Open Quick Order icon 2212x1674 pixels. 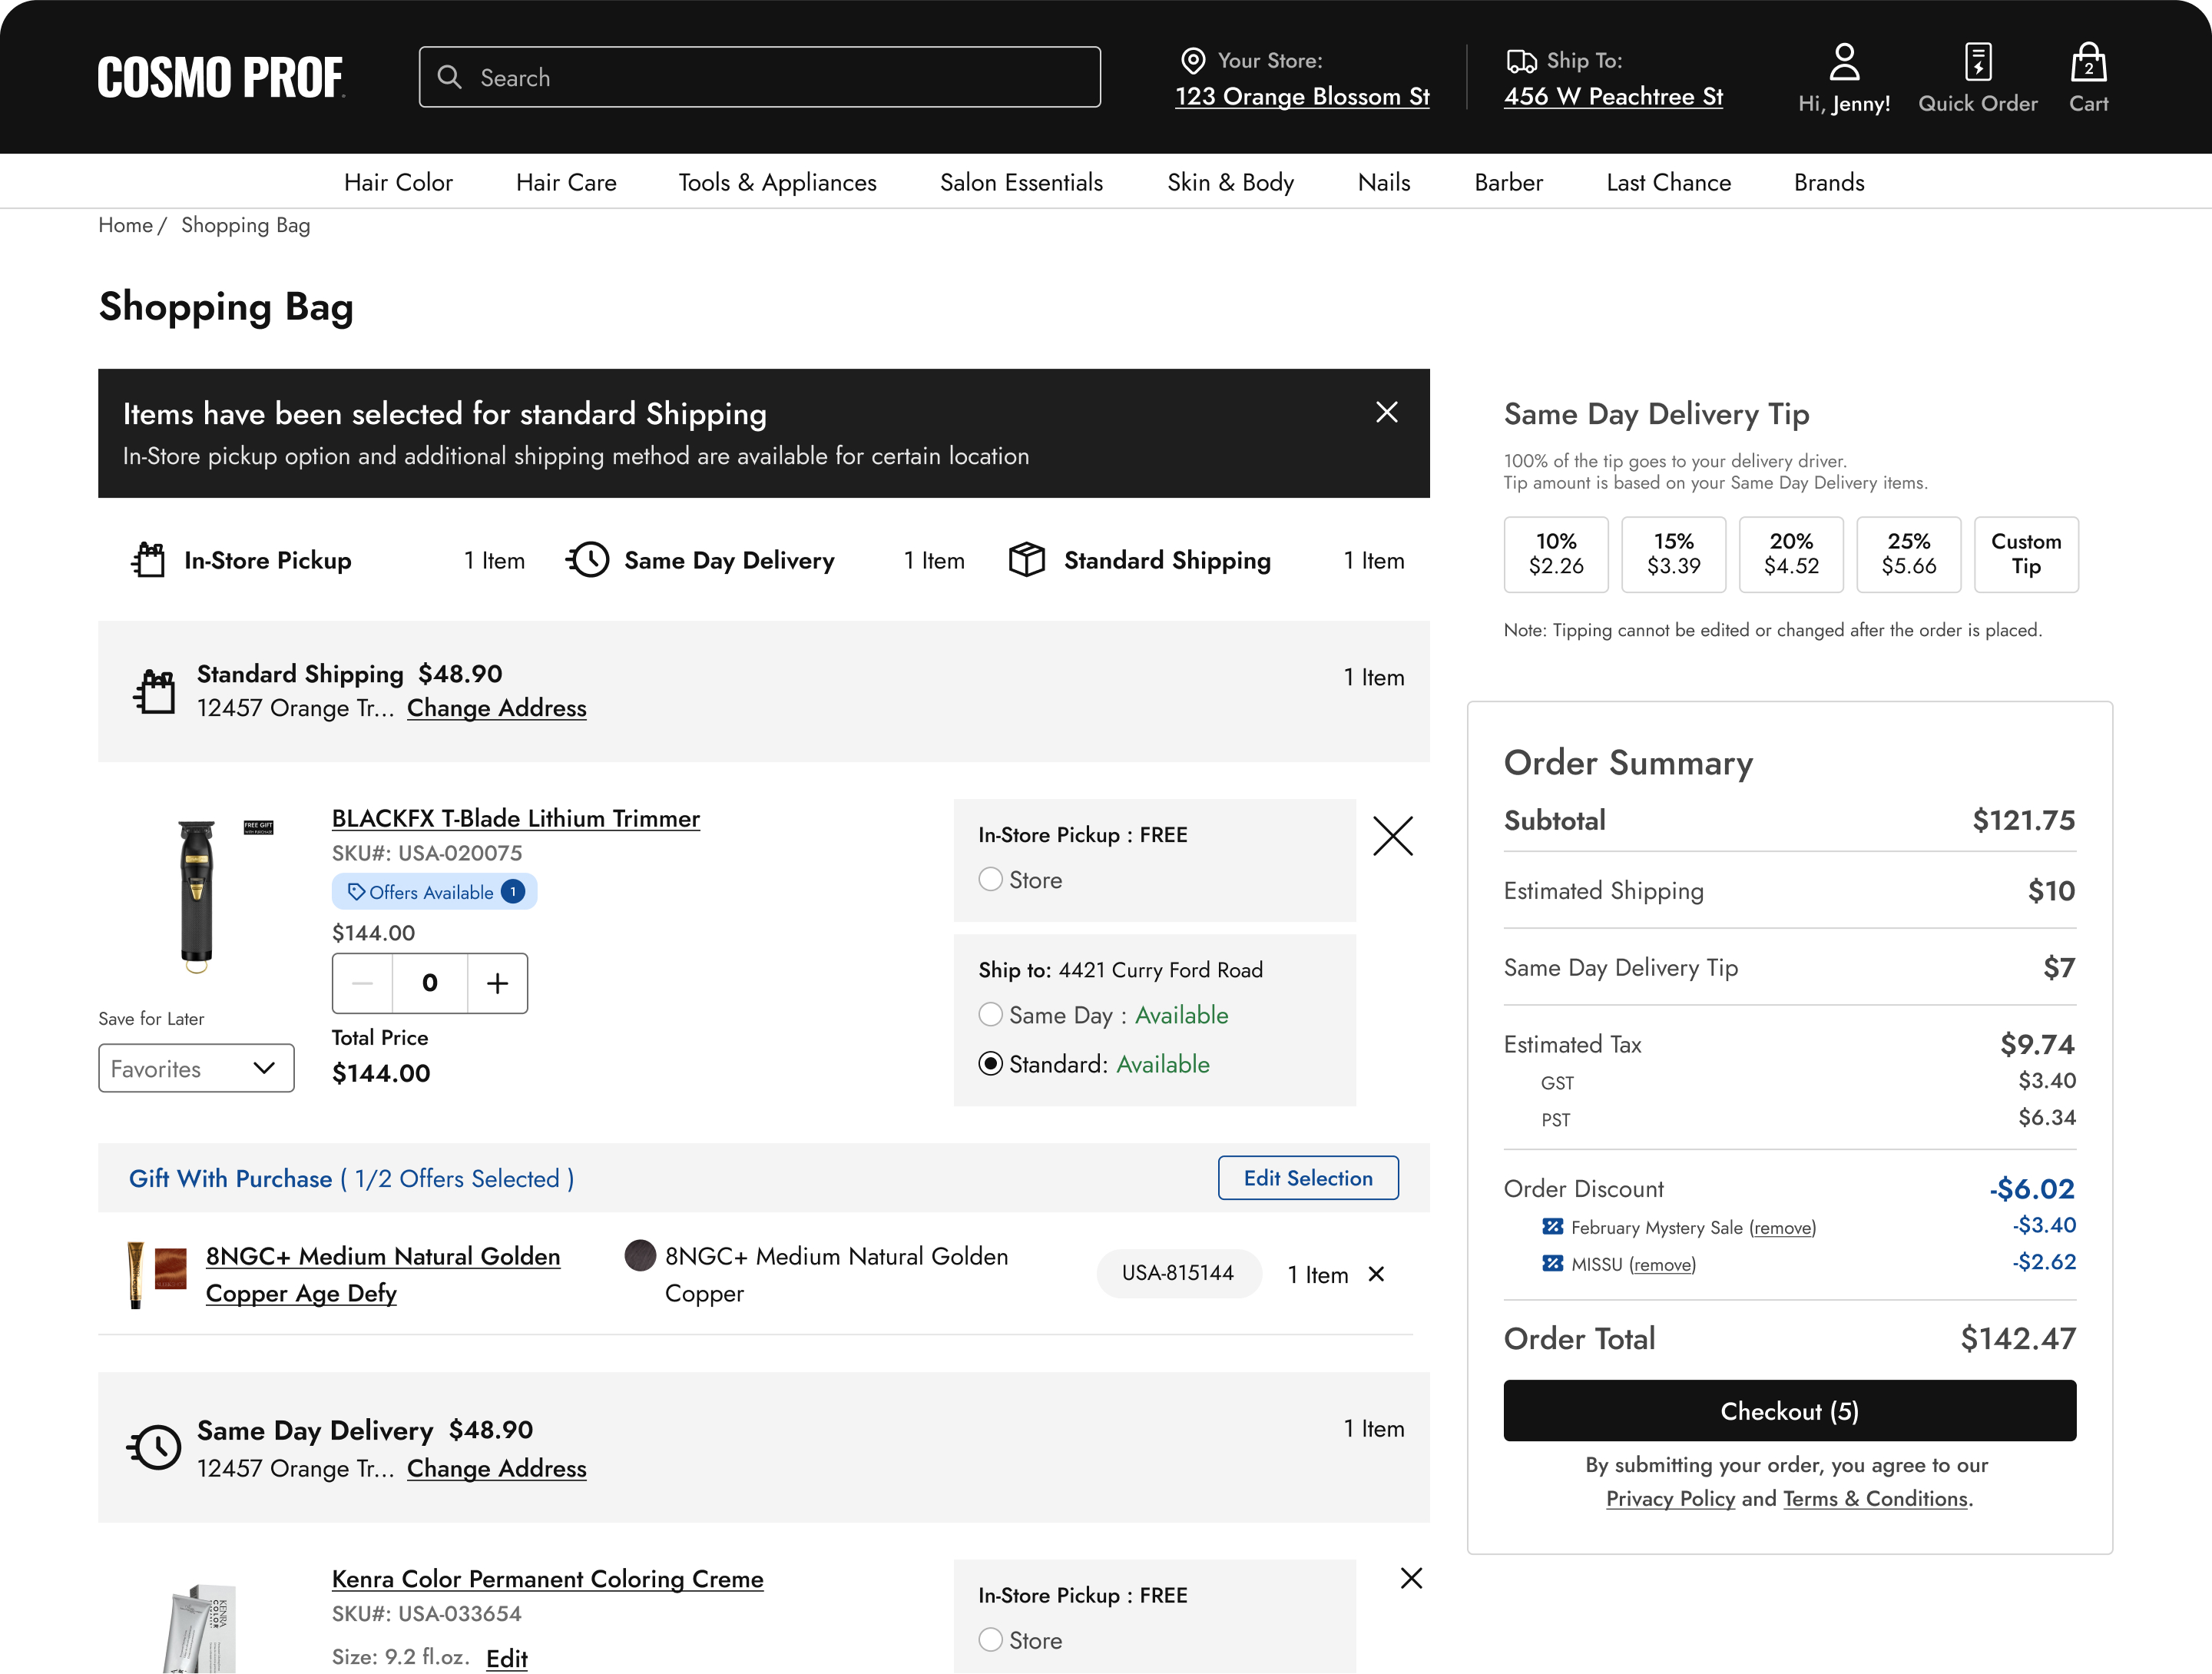click(x=1977, y=61)
